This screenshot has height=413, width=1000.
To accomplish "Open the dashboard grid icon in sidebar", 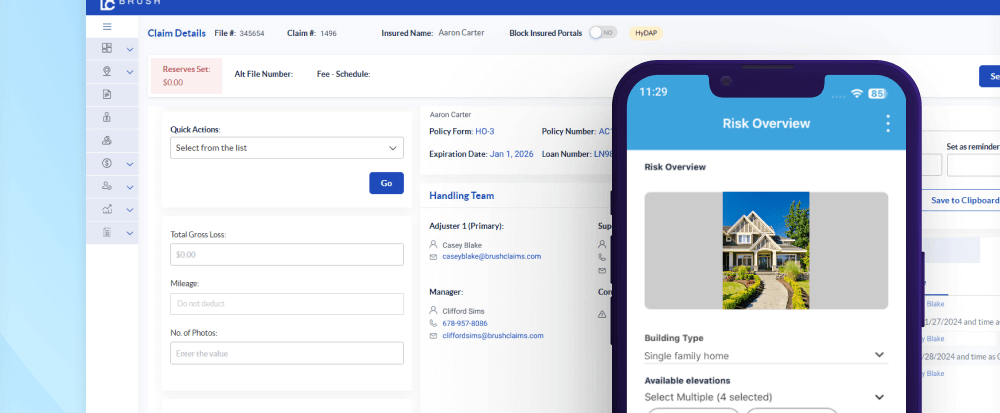I will click(x=107, y=48).
